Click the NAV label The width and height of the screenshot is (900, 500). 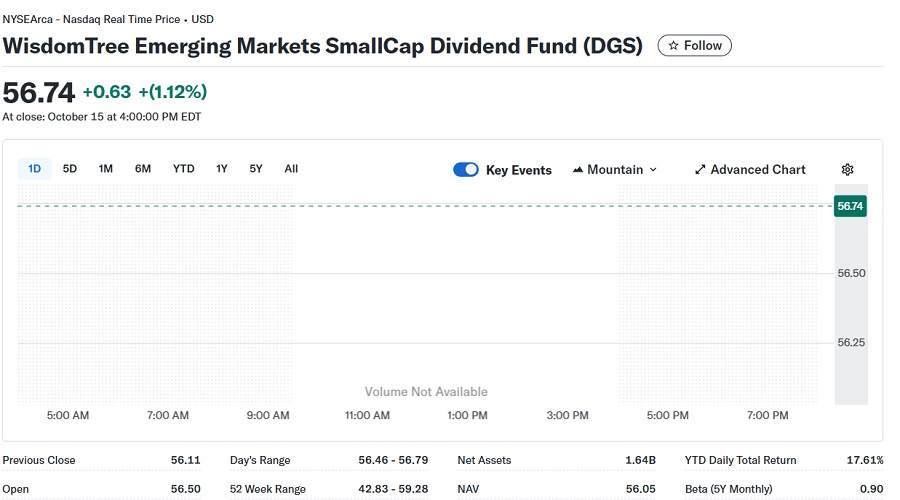(468, 489)
